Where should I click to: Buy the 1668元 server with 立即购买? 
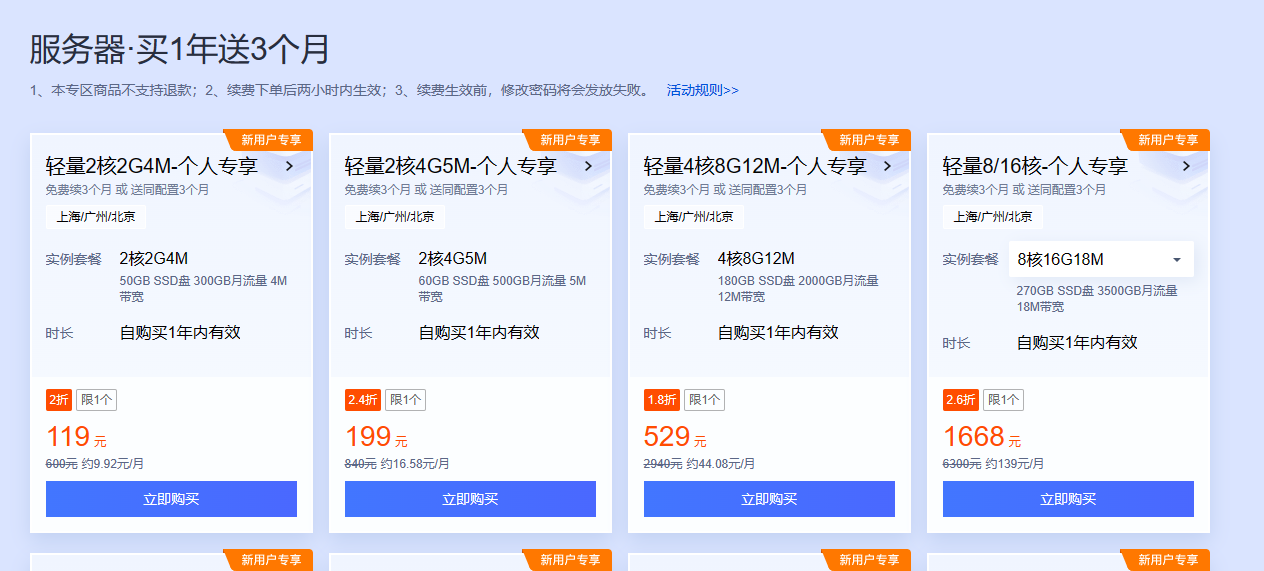1068,499
